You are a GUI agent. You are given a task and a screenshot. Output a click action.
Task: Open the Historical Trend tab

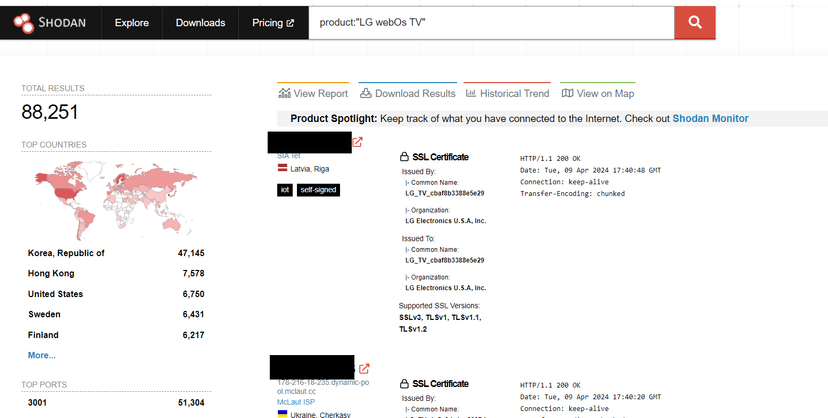(x=507, y=93)
